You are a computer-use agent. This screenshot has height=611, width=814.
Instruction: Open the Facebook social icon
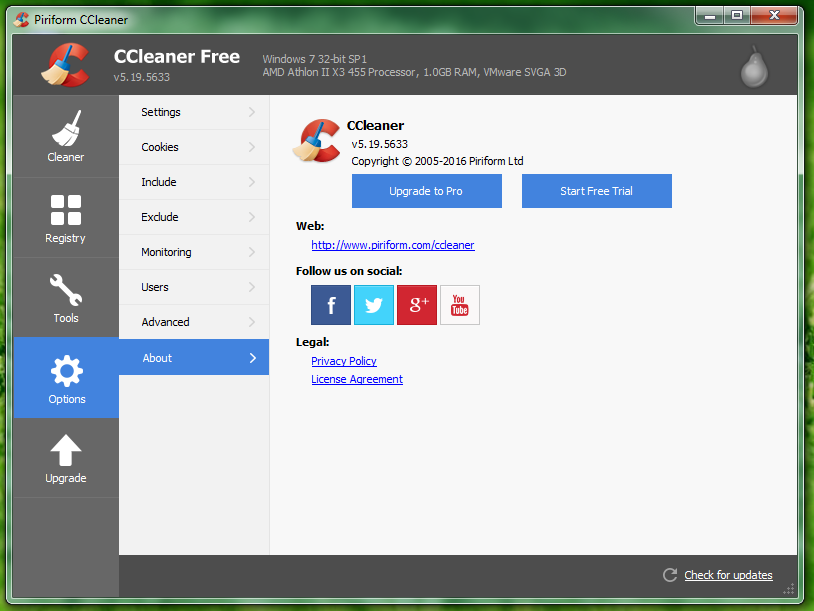[331, 305]
